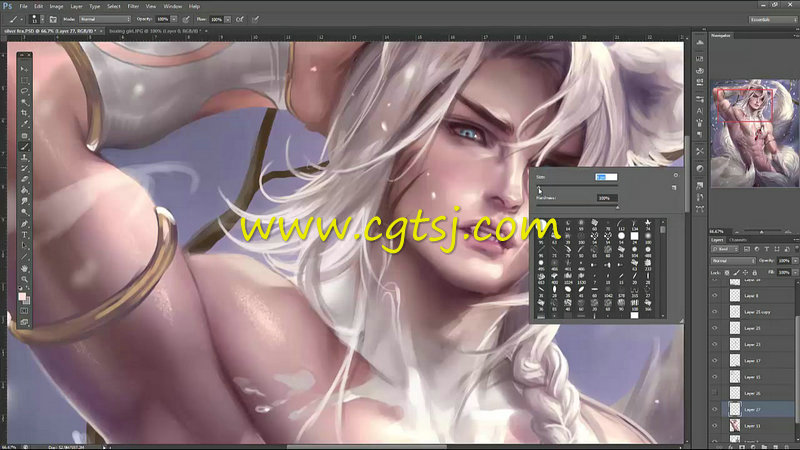Open layer Opacity dropdown arrow
The width and height of the screenshot is (800, 450).
795,261
